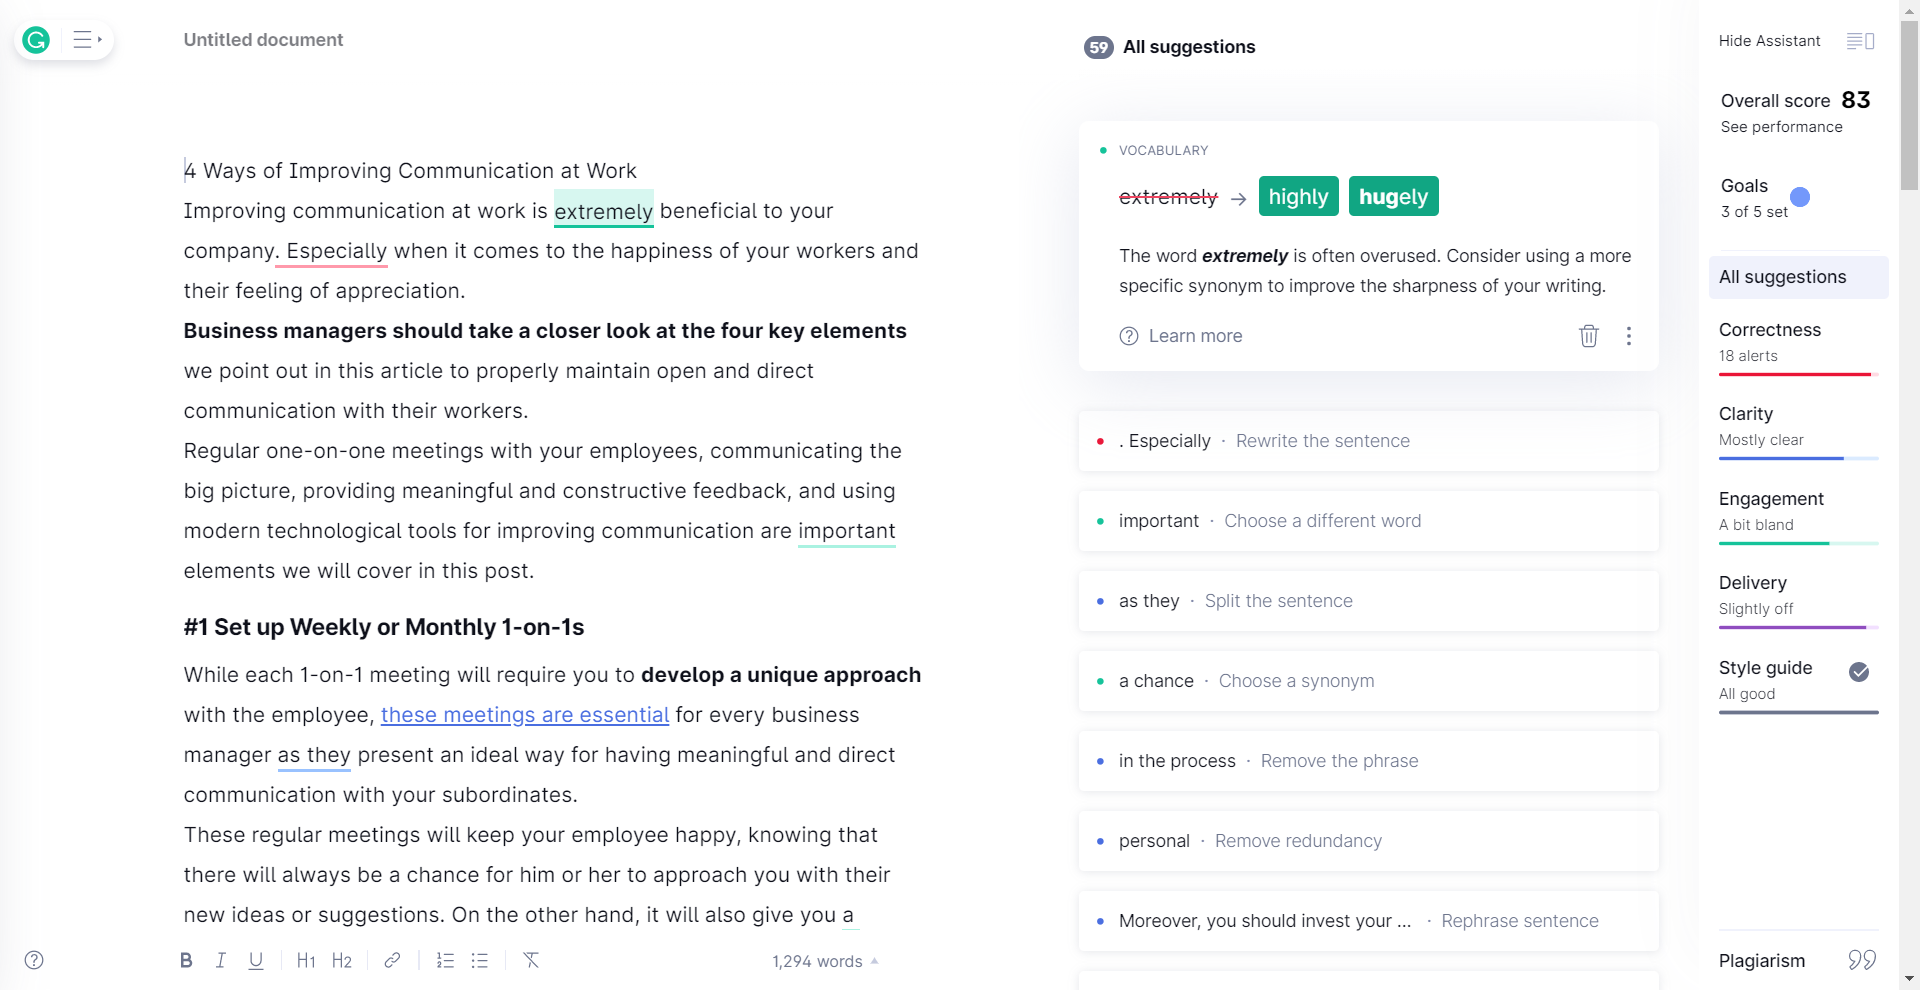Click Learn more on vocabulary card
The height and width of the screenshot is (990, 1920).
pos(1194,336)
